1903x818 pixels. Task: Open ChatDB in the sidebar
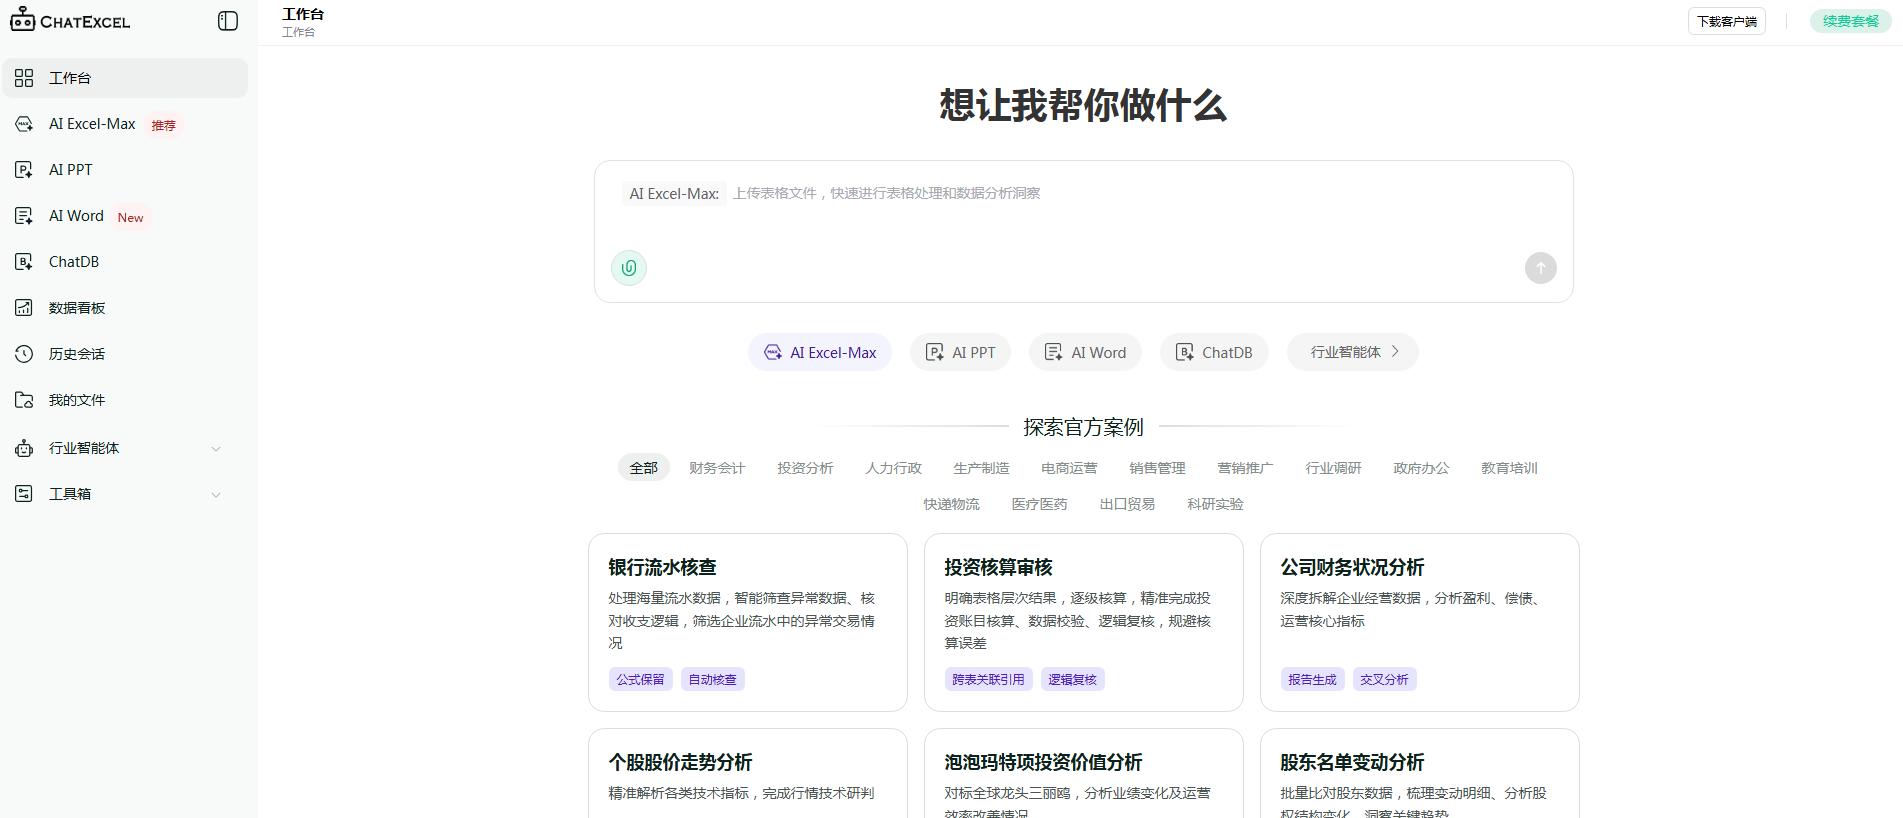coord(125,262)
